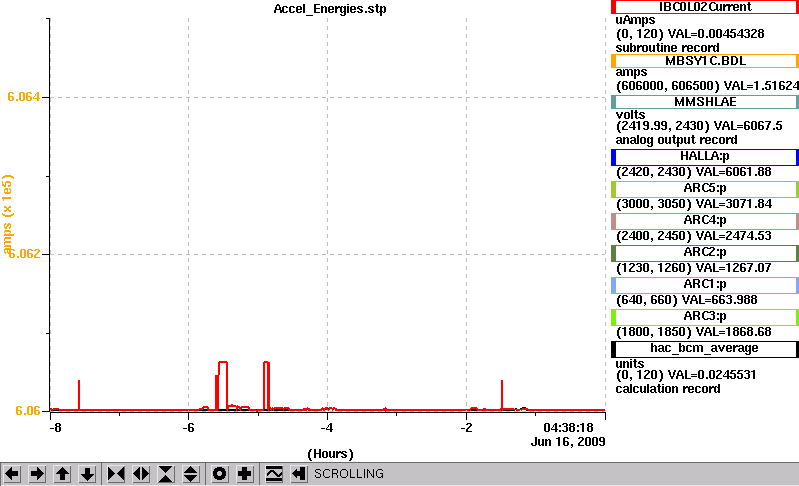Click the value text VAL=6061.88
The height and width of the screenshot is (486, 799).
pos(733,172)
